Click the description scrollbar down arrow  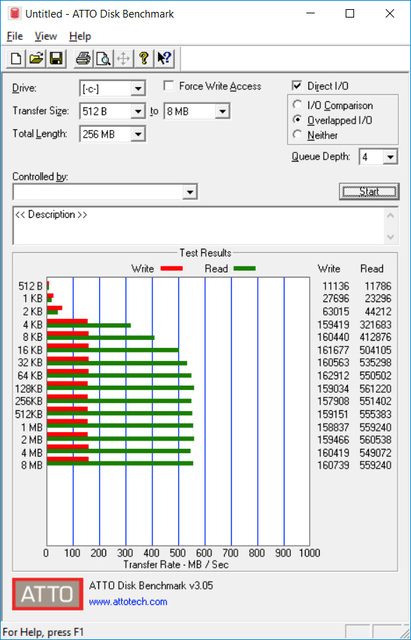391,237
